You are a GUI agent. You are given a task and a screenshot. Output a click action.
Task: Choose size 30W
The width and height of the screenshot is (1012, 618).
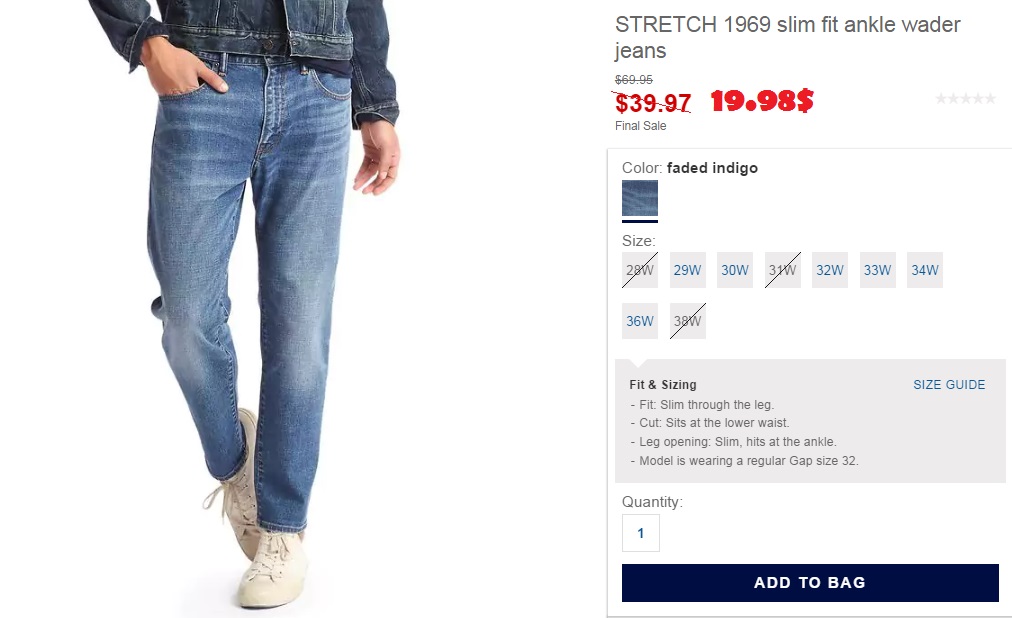click(x=734, y=270)
